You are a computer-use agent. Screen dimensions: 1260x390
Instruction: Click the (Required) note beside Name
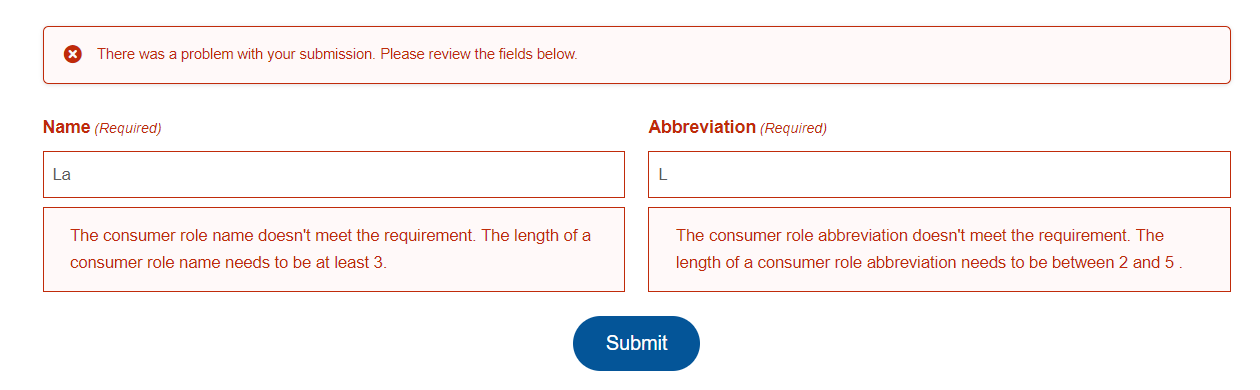tap(128, 128)
